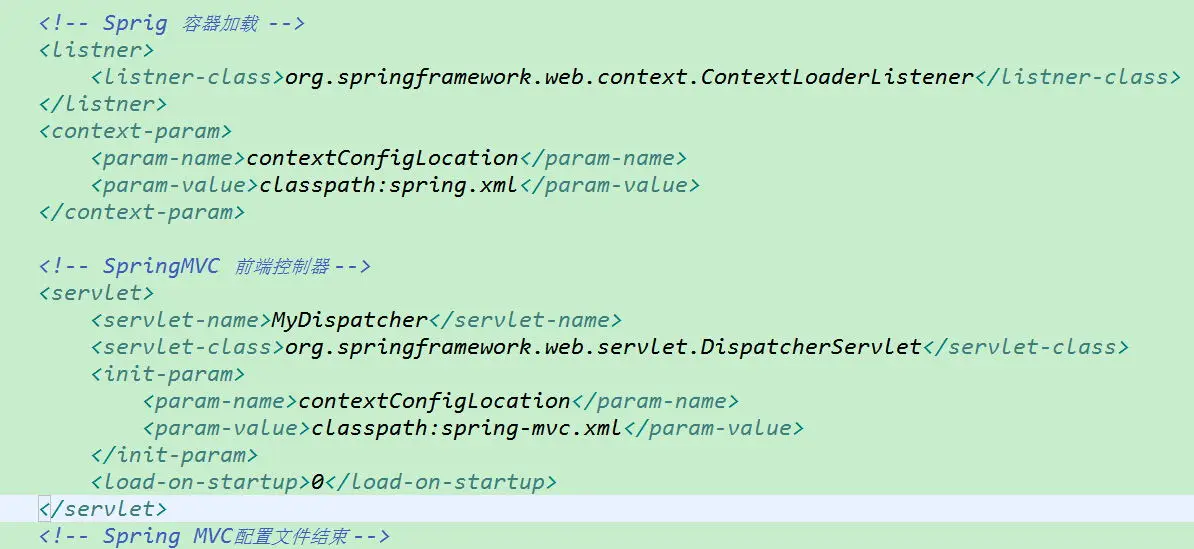Image resolution: width=1194 pixels, height=549 pixels.
Task: Click the highlighted closing </servlet> tag
Action: tap(103, 509)
